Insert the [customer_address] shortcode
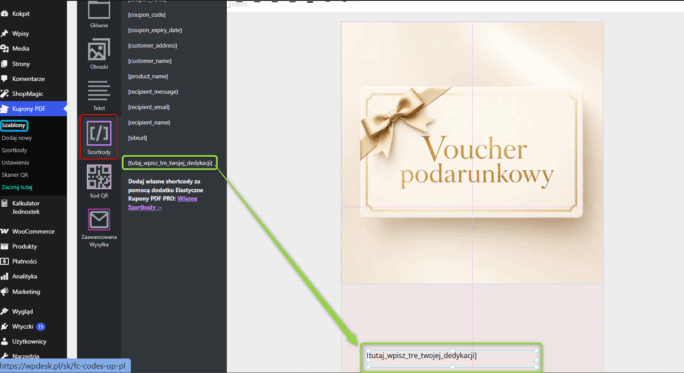This screenshot has width=684, height=373. click(152, 45)
